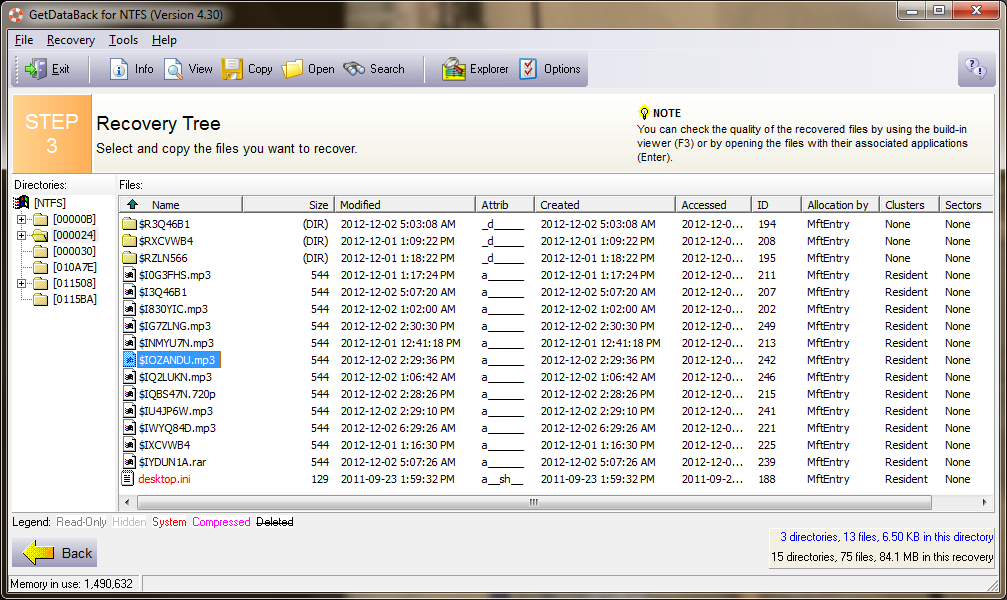This screenshot has height=600, width=1007.
Task: Click the $I0G3FHS.mp3 file icon
Action: 129,275
